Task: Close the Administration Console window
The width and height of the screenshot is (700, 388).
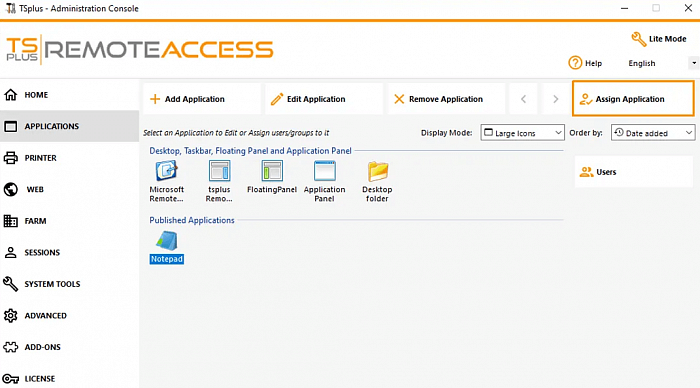Action: click(688, 8)
